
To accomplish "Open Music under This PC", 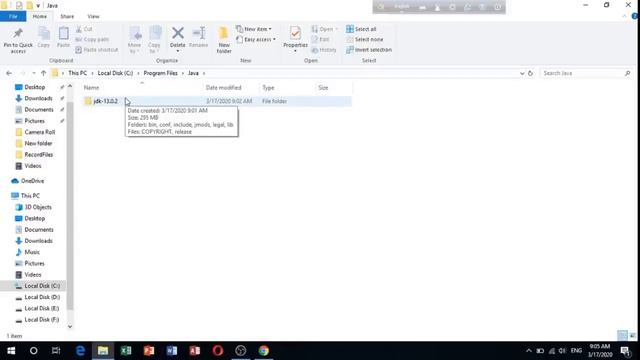I will [x=32, y=252].
